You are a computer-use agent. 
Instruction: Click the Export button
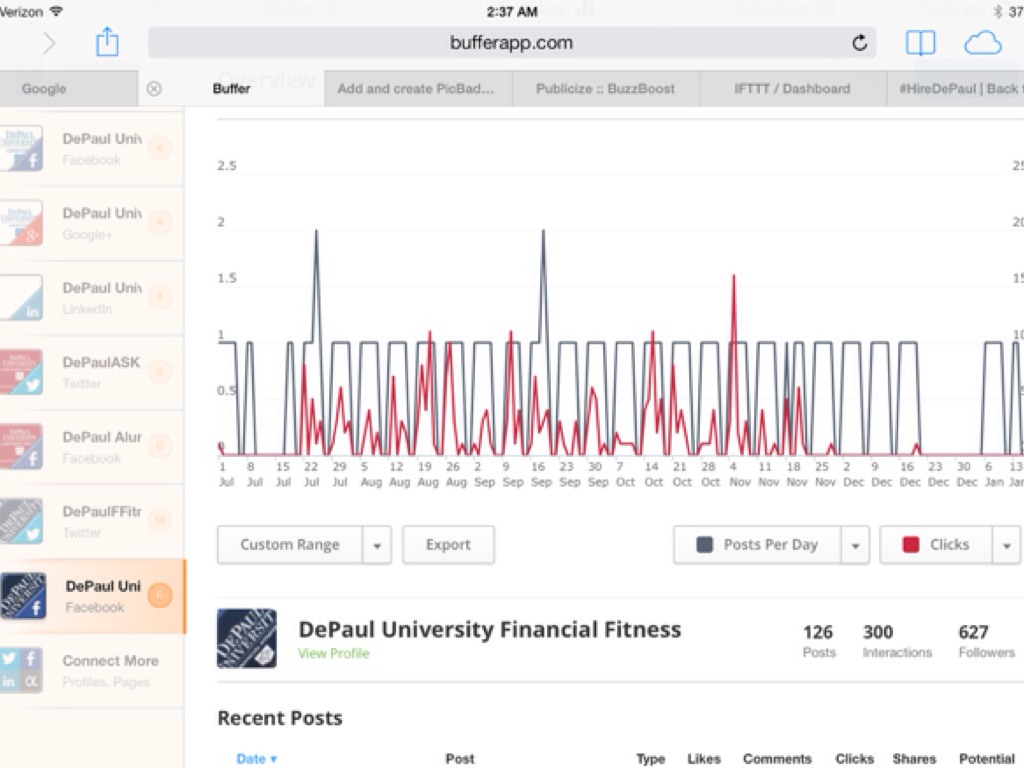(448, 545)
